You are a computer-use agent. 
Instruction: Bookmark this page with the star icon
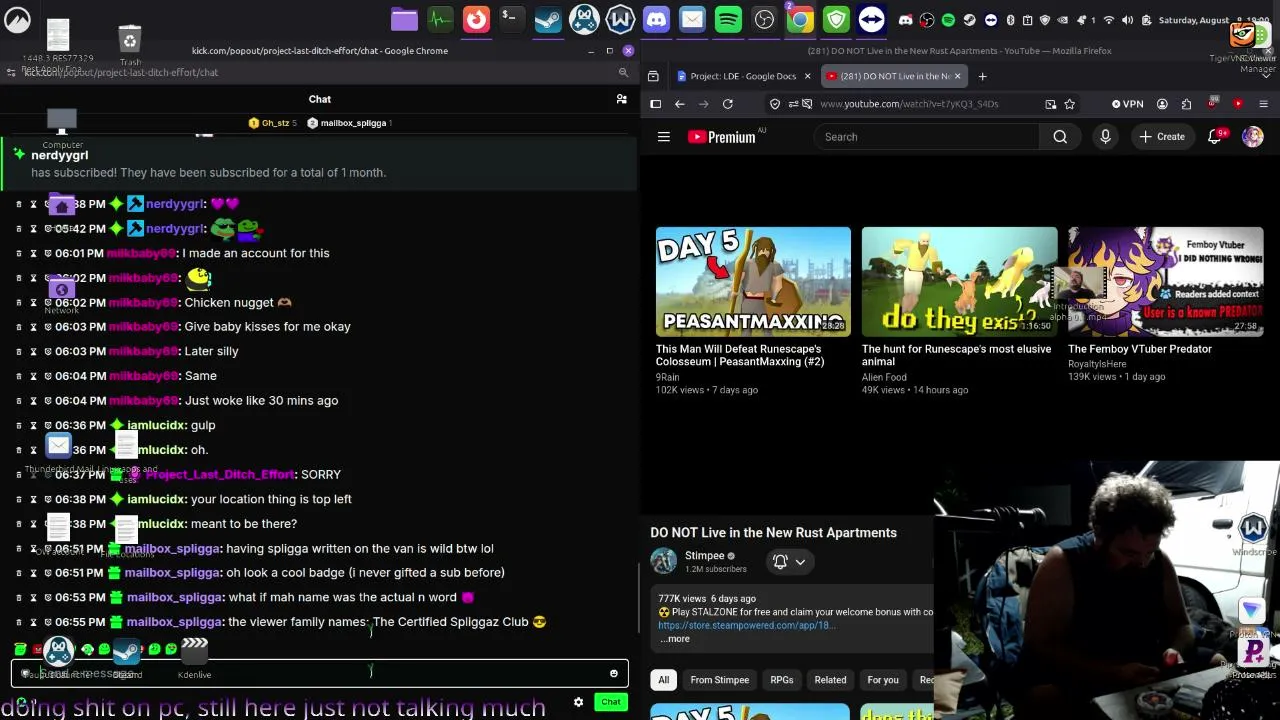(x=1070, y=104)
